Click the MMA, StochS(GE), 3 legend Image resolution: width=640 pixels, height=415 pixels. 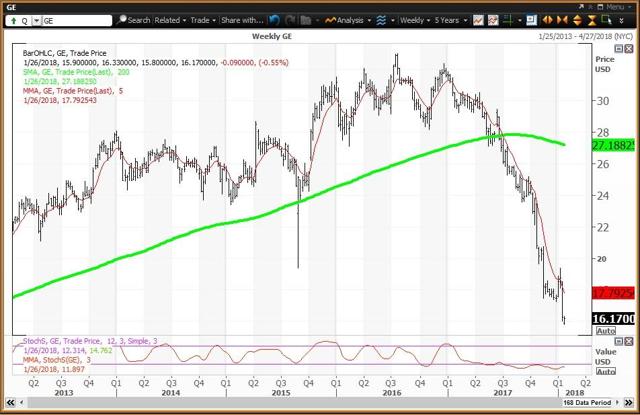[x=57, y=360]
